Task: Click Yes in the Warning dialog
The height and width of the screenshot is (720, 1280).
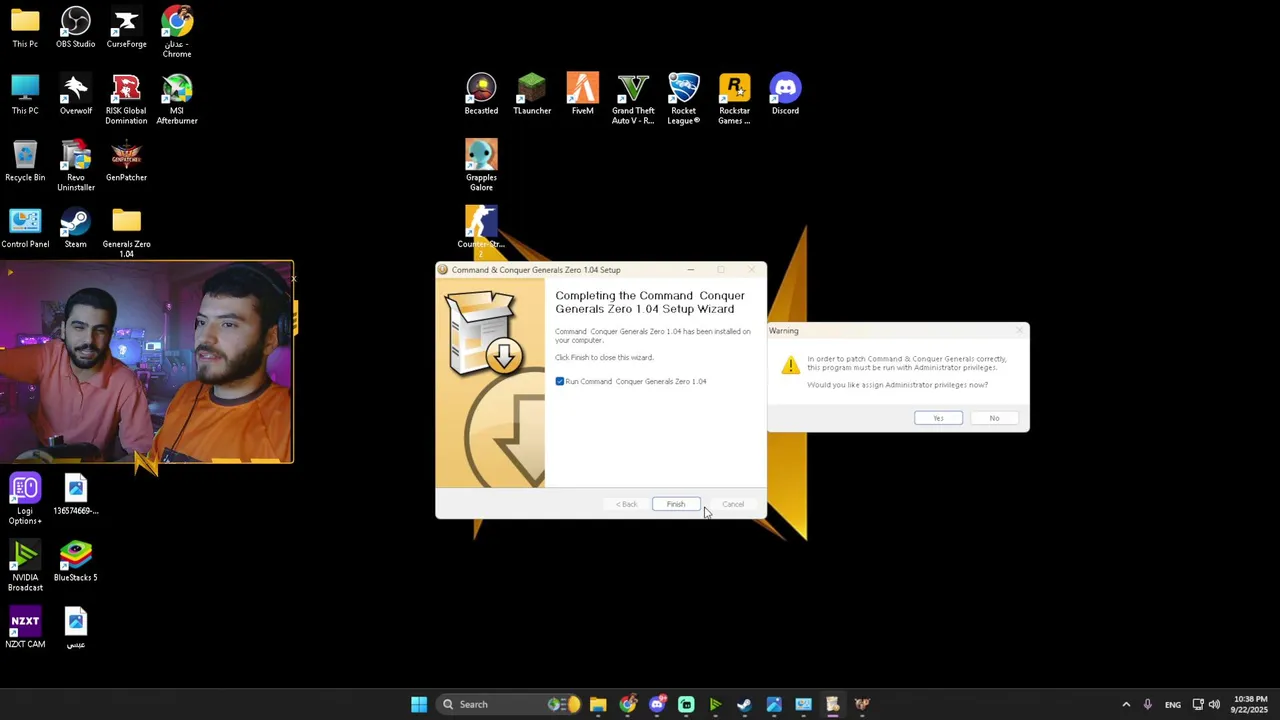Action: [x=938, y=418]
